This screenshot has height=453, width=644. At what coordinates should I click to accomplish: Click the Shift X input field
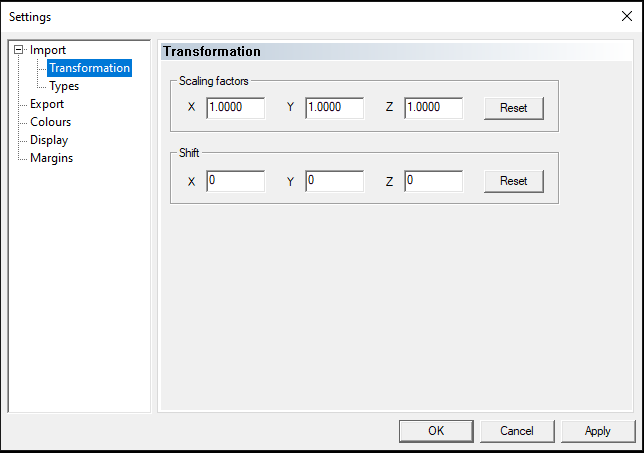click(236, 181)
